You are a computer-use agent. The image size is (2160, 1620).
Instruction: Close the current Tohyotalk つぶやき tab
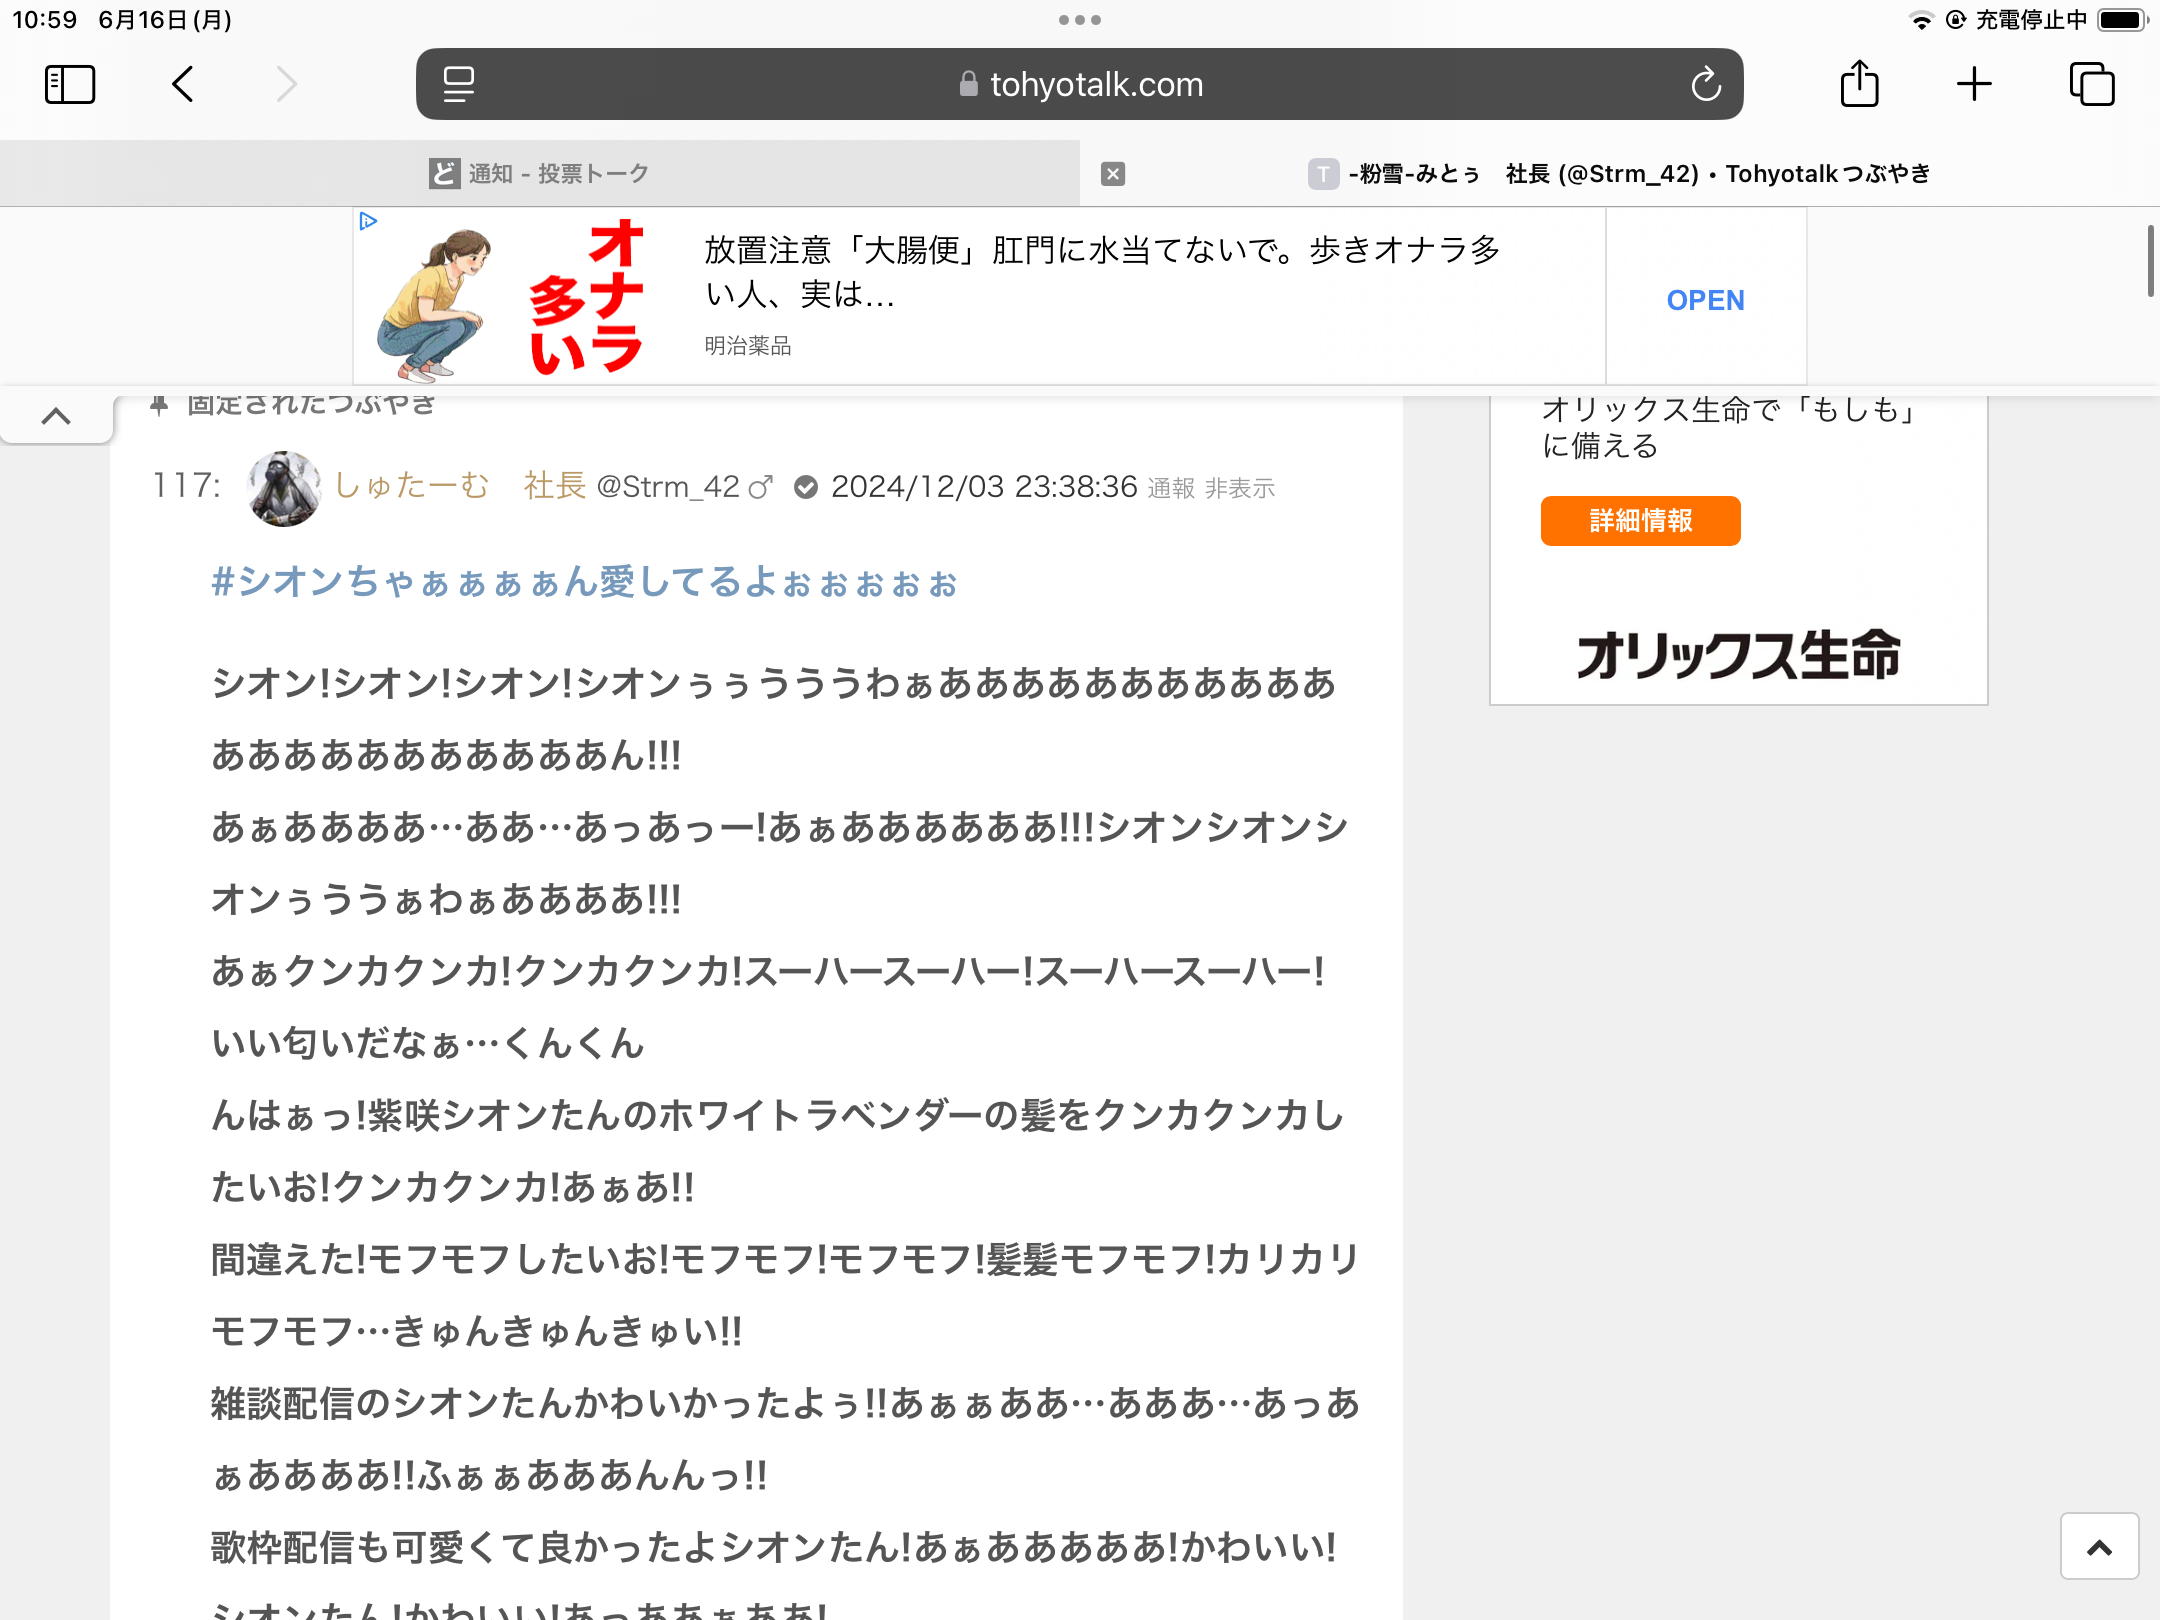click(1113, 174)
